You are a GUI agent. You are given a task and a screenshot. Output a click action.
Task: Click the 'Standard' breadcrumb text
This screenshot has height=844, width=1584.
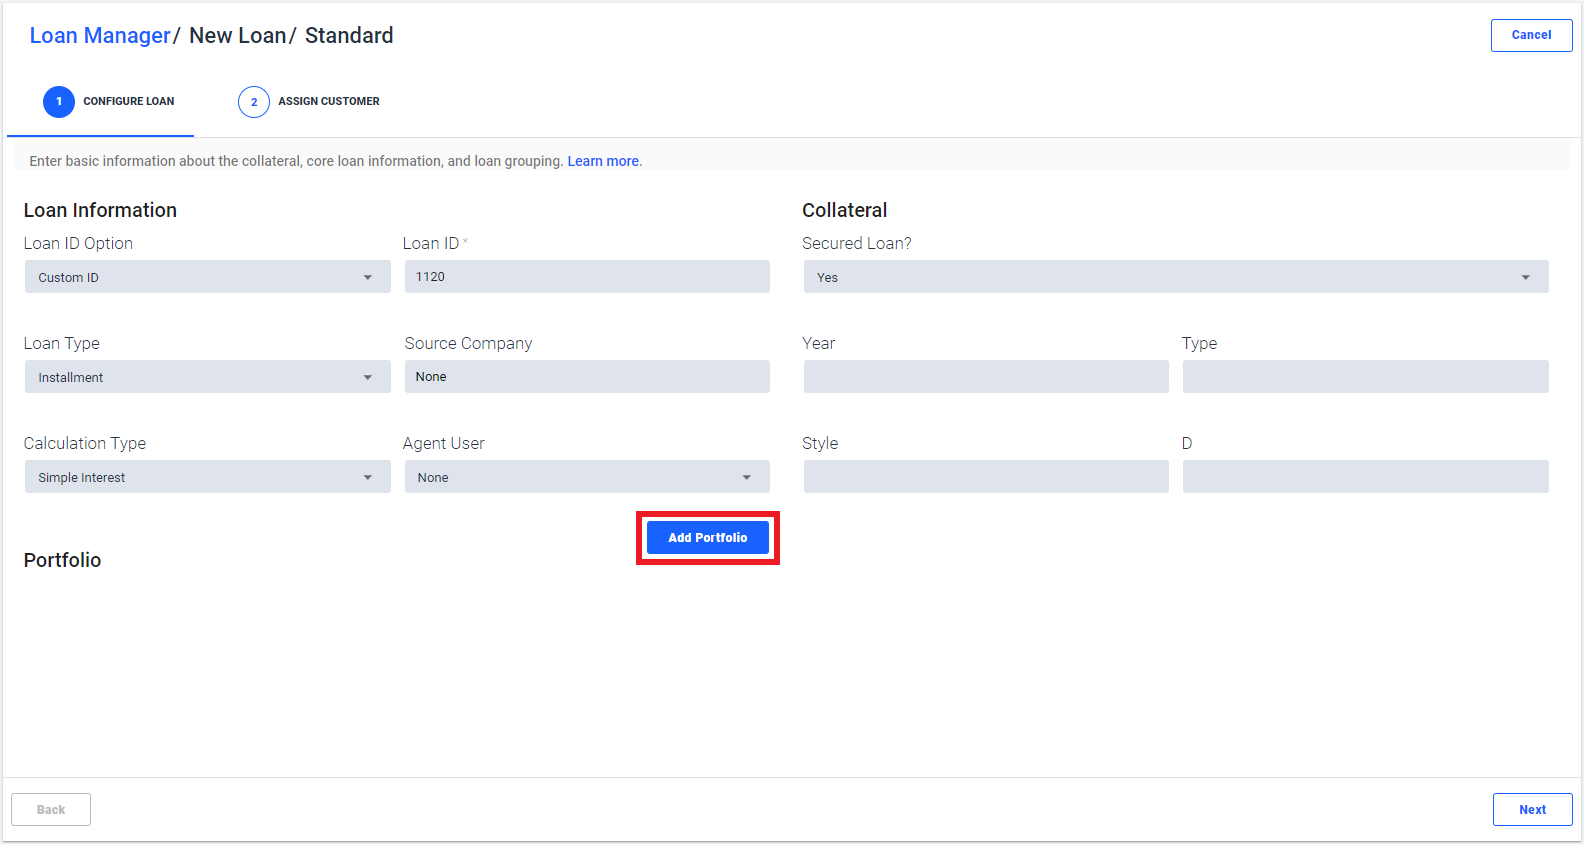coord(349,36)
